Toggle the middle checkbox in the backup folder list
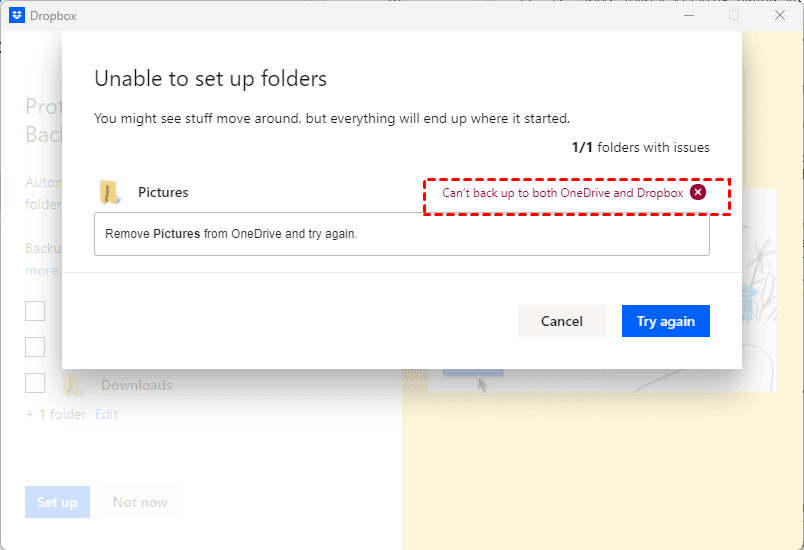The height and width of the screenshot is (550, 804). coord(35,347)
